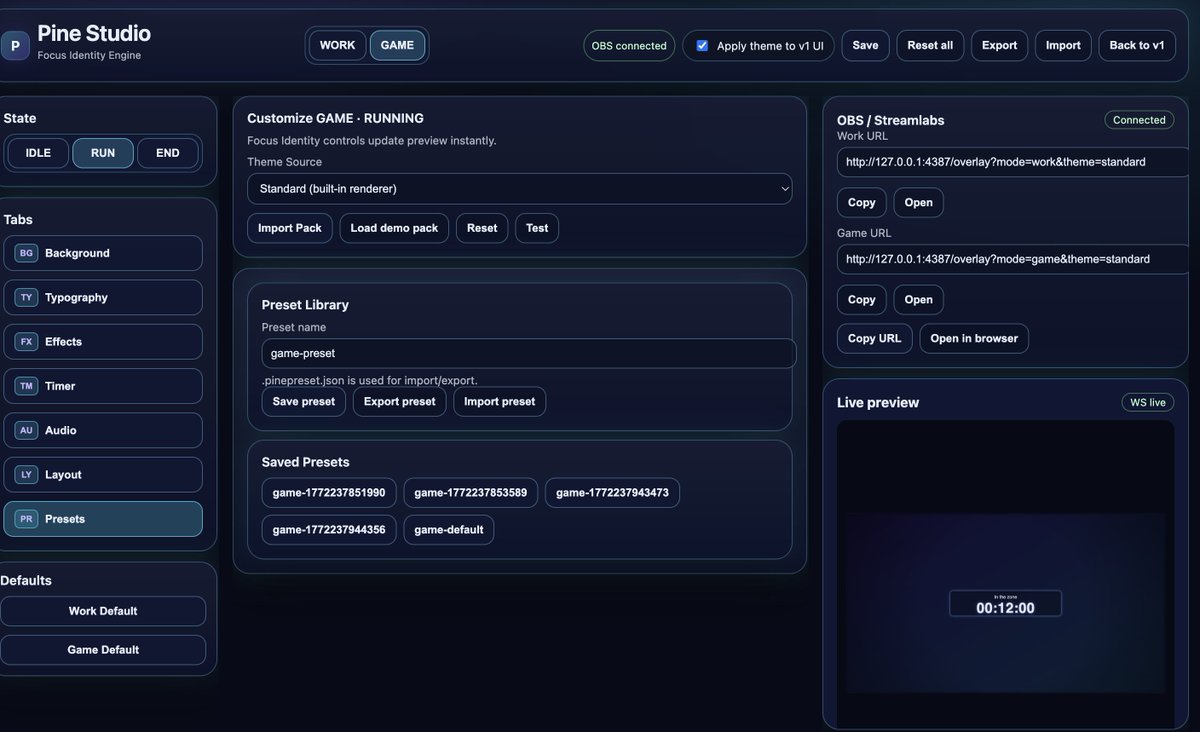This screenshot has height=732, width=1200.
Task: Open the Work URL
Action: 919,202
